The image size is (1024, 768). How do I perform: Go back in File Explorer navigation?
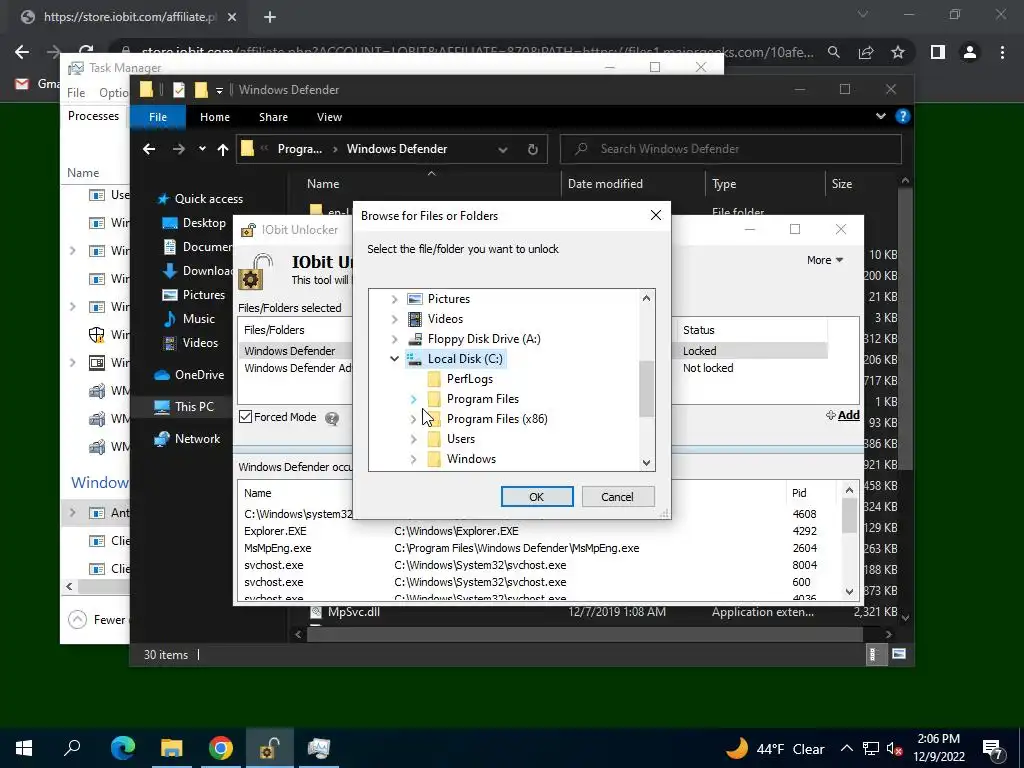click(x=150, y=150)
